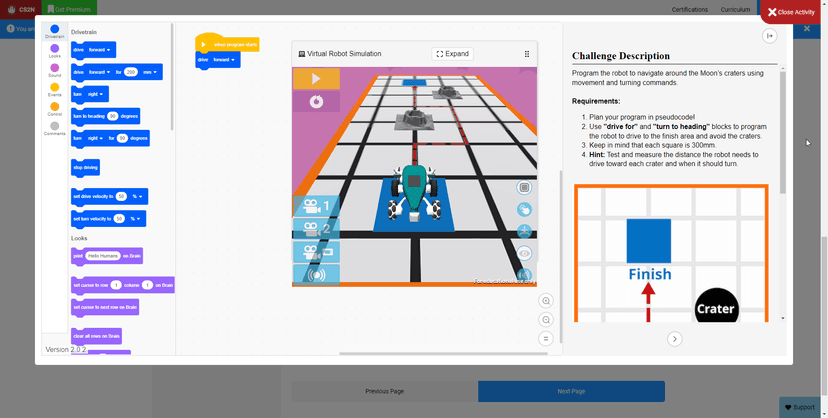This screenshot has width=828, height=418.
Task: Select the Looks block category
Action: tap(54, 51)
